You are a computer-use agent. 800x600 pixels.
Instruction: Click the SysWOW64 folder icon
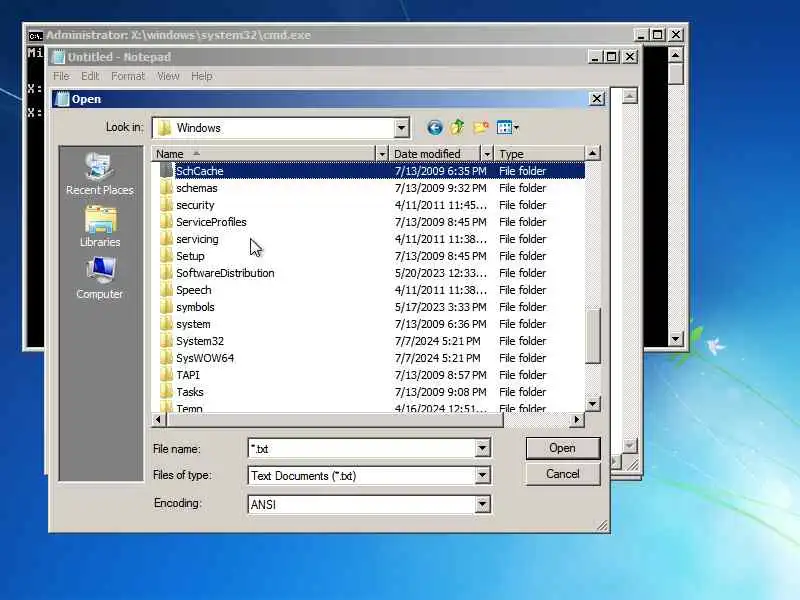(x=166, y=358)
